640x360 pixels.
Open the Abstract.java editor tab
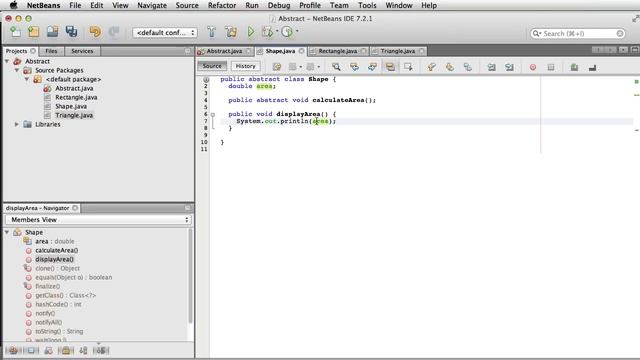click(x=224, y=51)
